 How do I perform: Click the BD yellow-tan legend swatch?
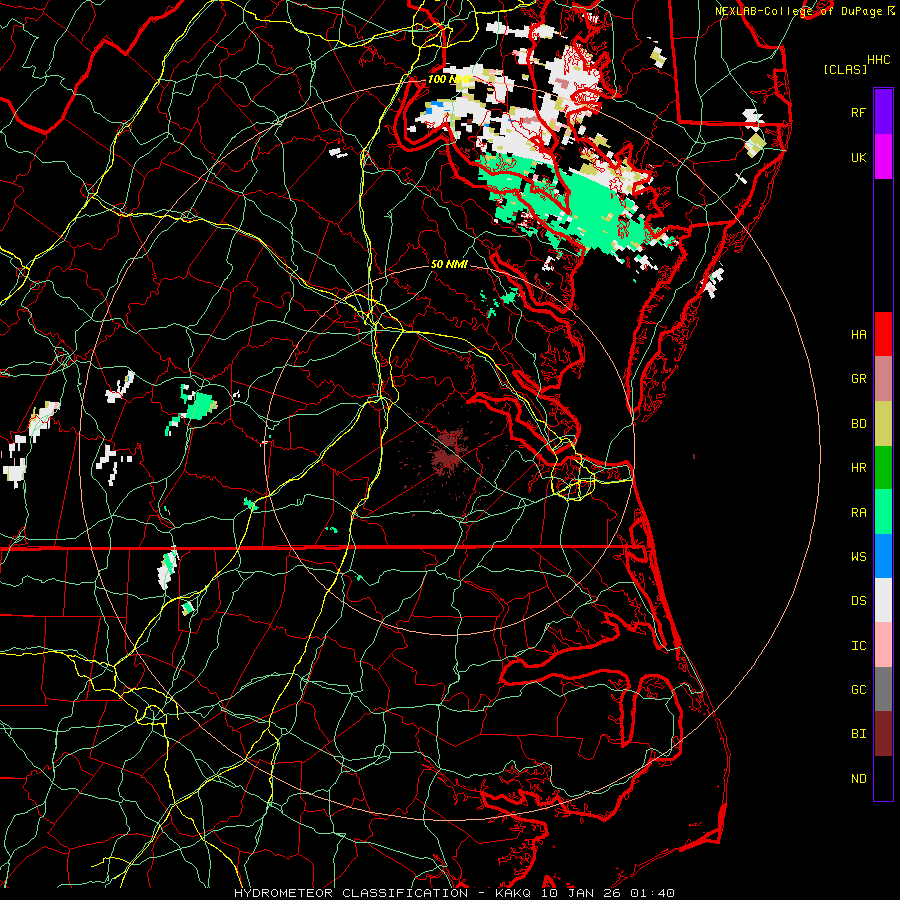point(883,423)
